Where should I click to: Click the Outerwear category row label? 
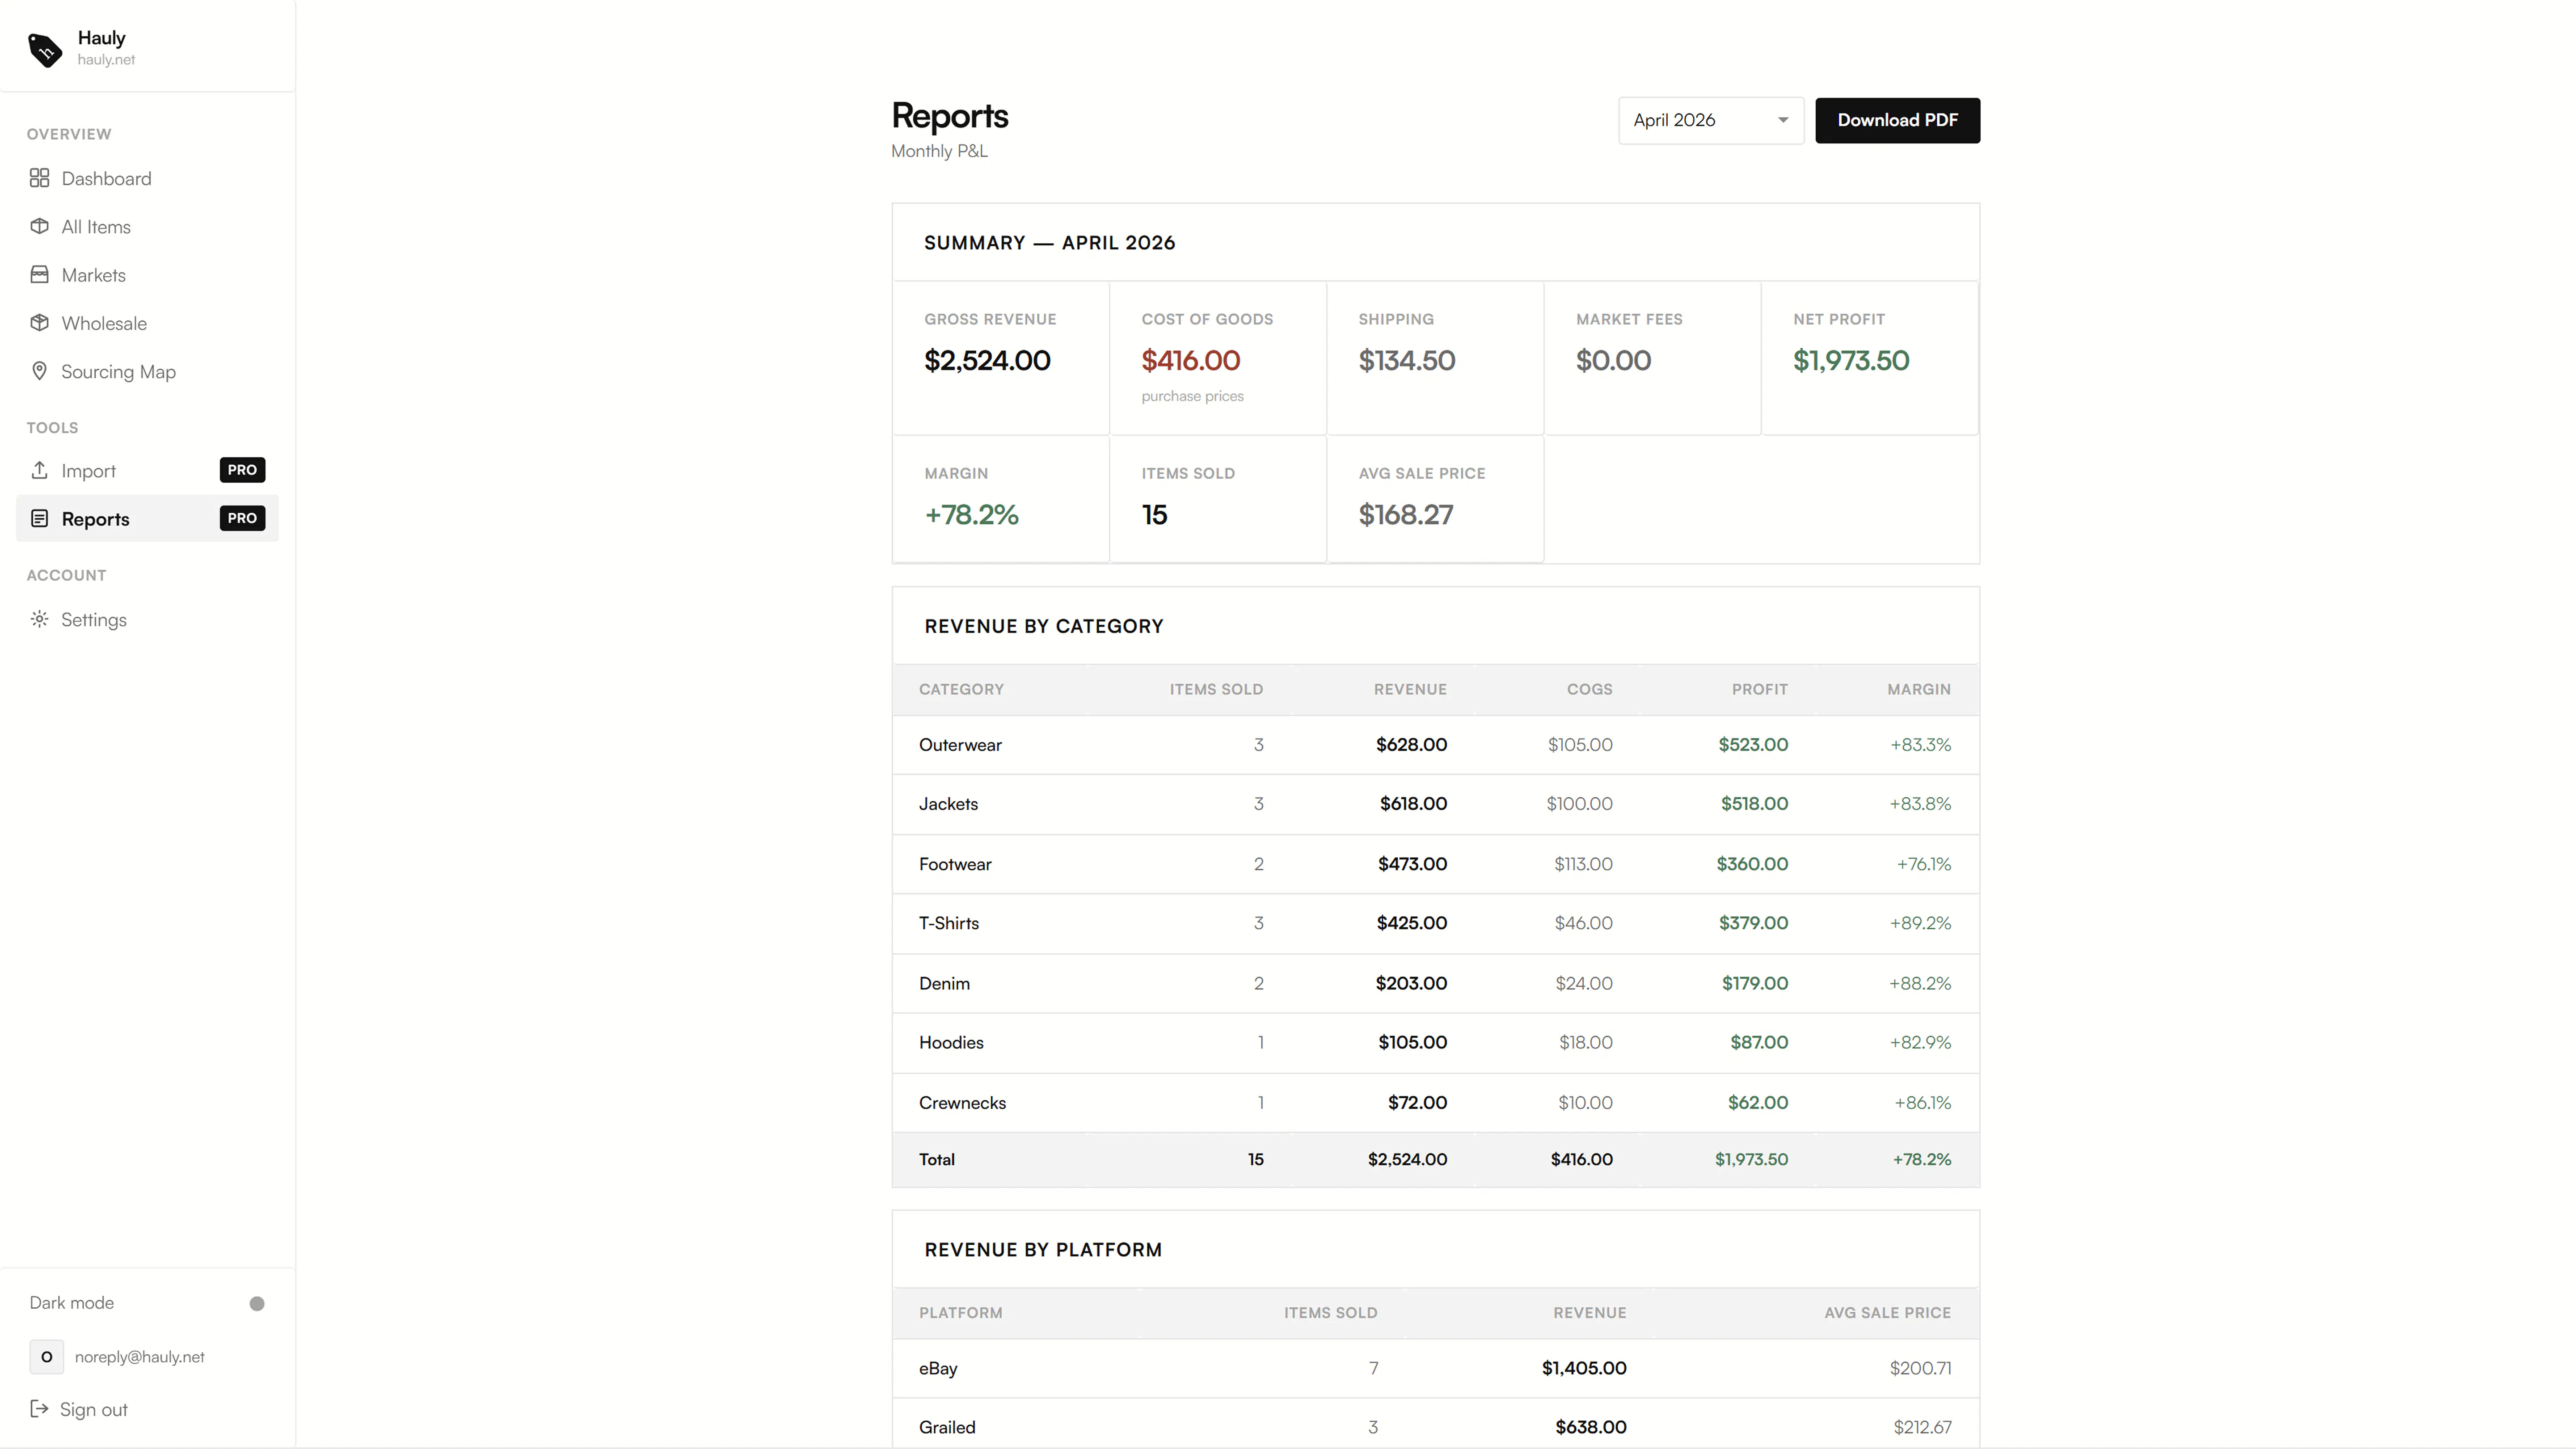coord(960,745)
